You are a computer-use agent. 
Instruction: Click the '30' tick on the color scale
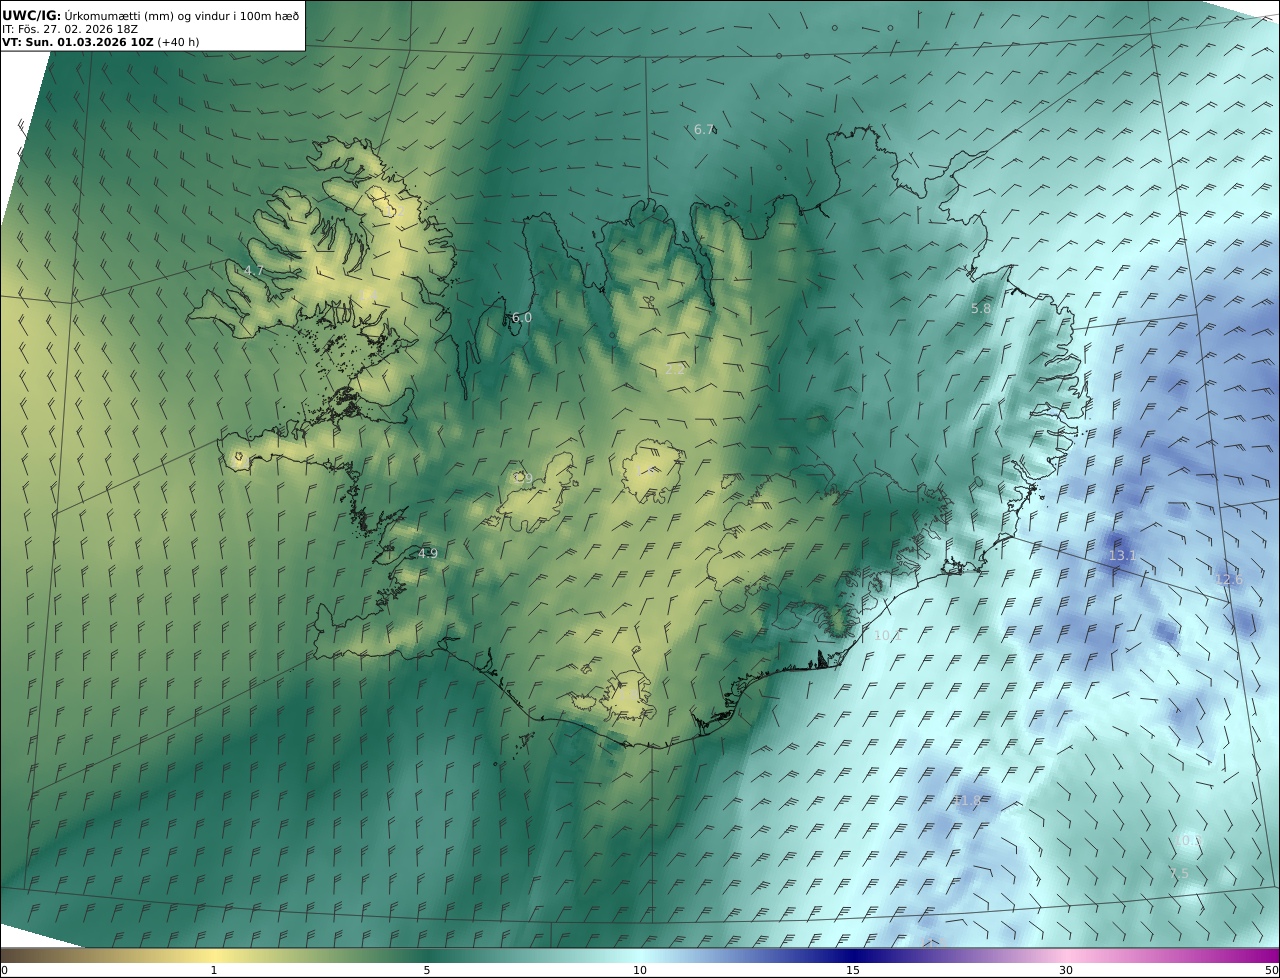1066,970
